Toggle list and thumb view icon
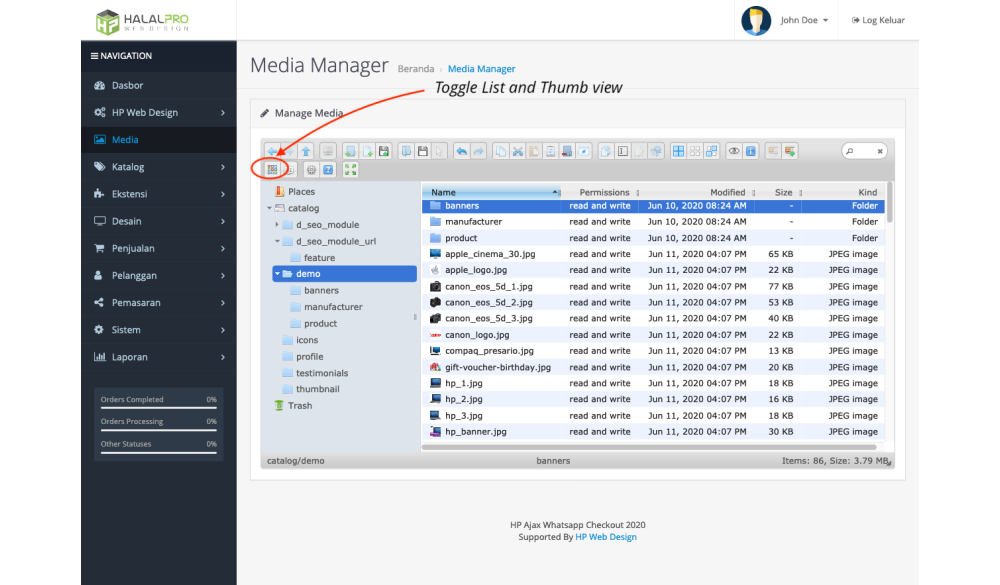 pos(272,170)
